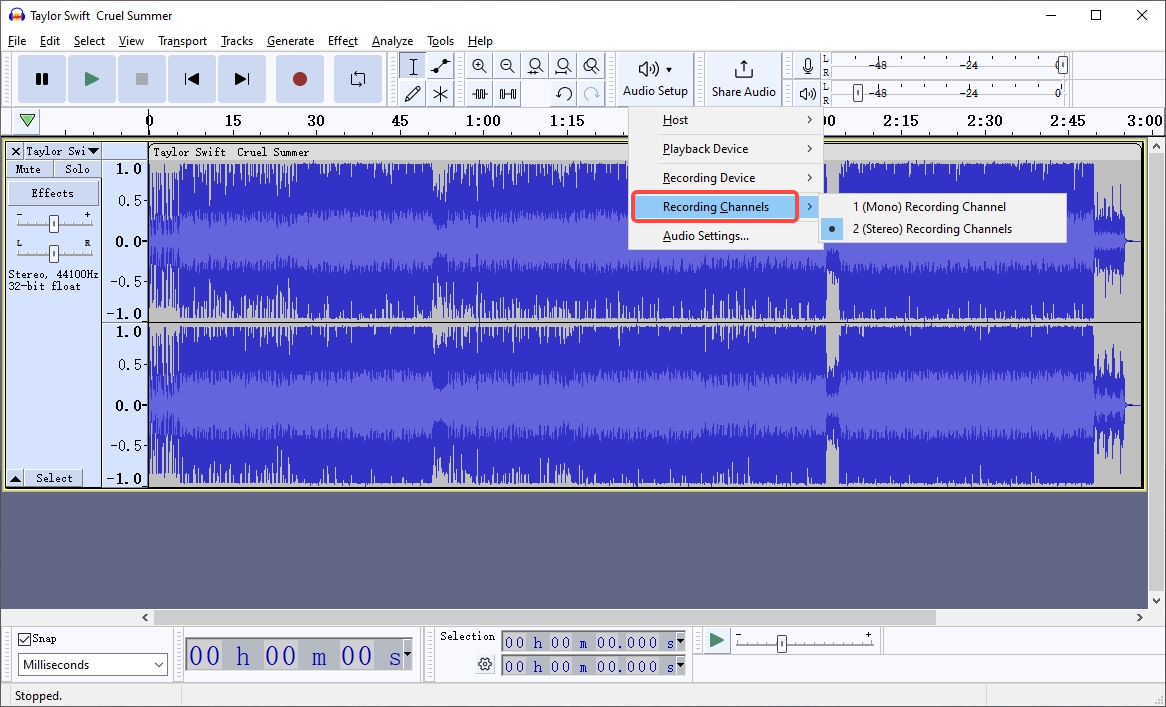Solo the Taylor Swift track
Screen dimensions: 1166x707
pos(77,170)
